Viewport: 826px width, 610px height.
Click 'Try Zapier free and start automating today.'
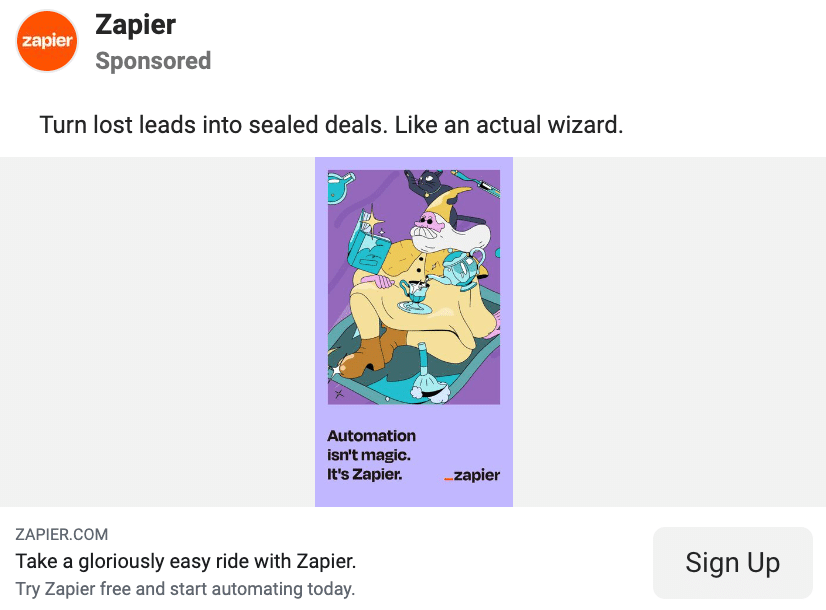coord(185,589)
